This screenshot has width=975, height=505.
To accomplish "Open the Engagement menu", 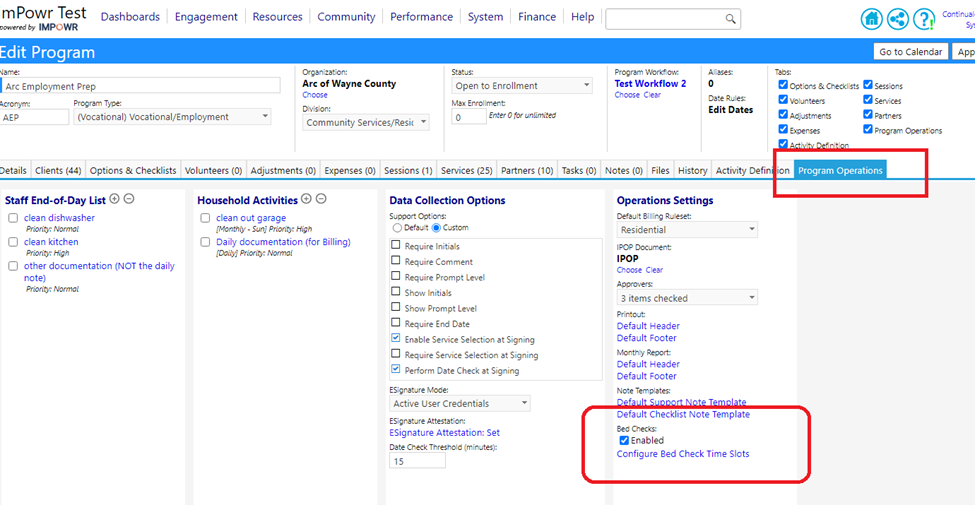I will (x=206, y=17).
